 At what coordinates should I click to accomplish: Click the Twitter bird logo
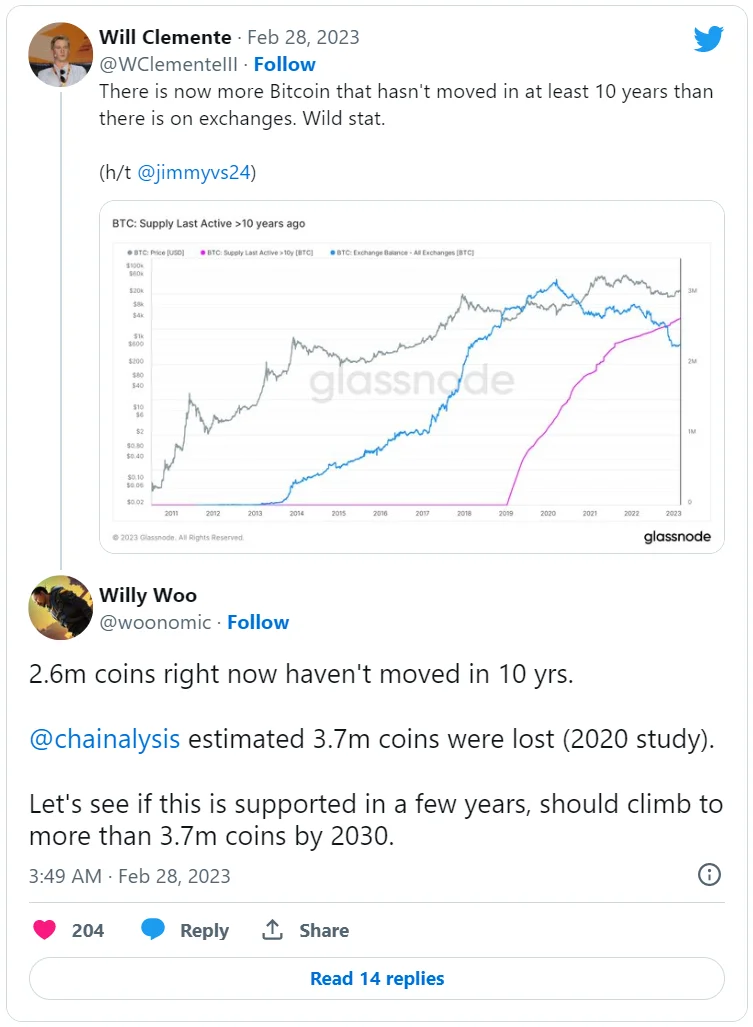708,39
